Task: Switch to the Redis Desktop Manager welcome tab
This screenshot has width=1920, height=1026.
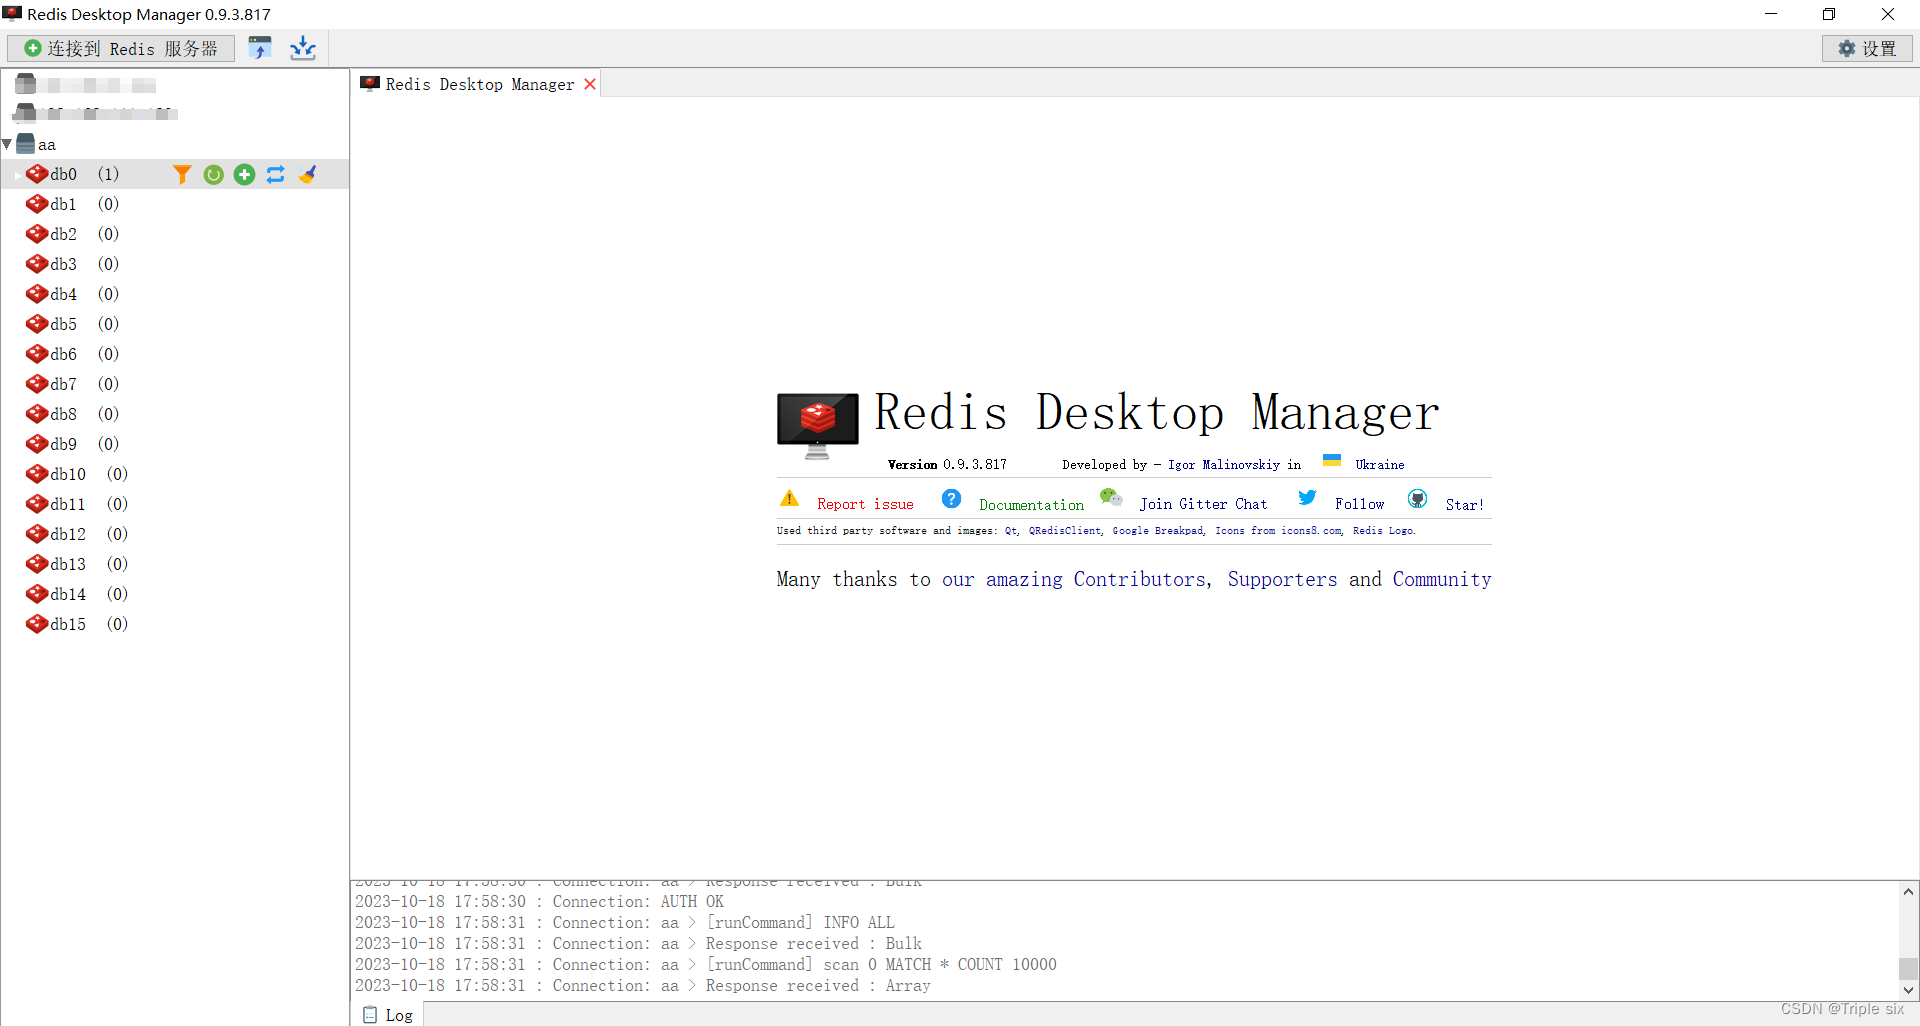Action: point(470,84)
